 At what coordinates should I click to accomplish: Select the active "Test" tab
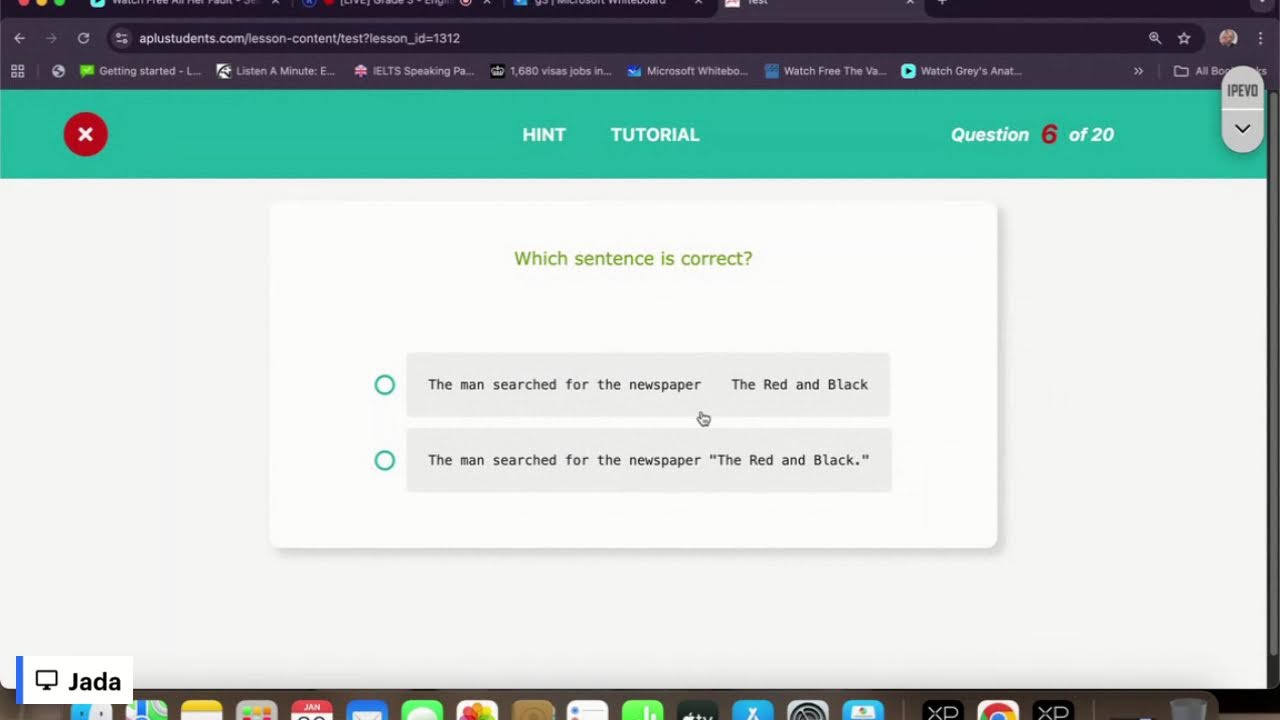coord(818,4)
